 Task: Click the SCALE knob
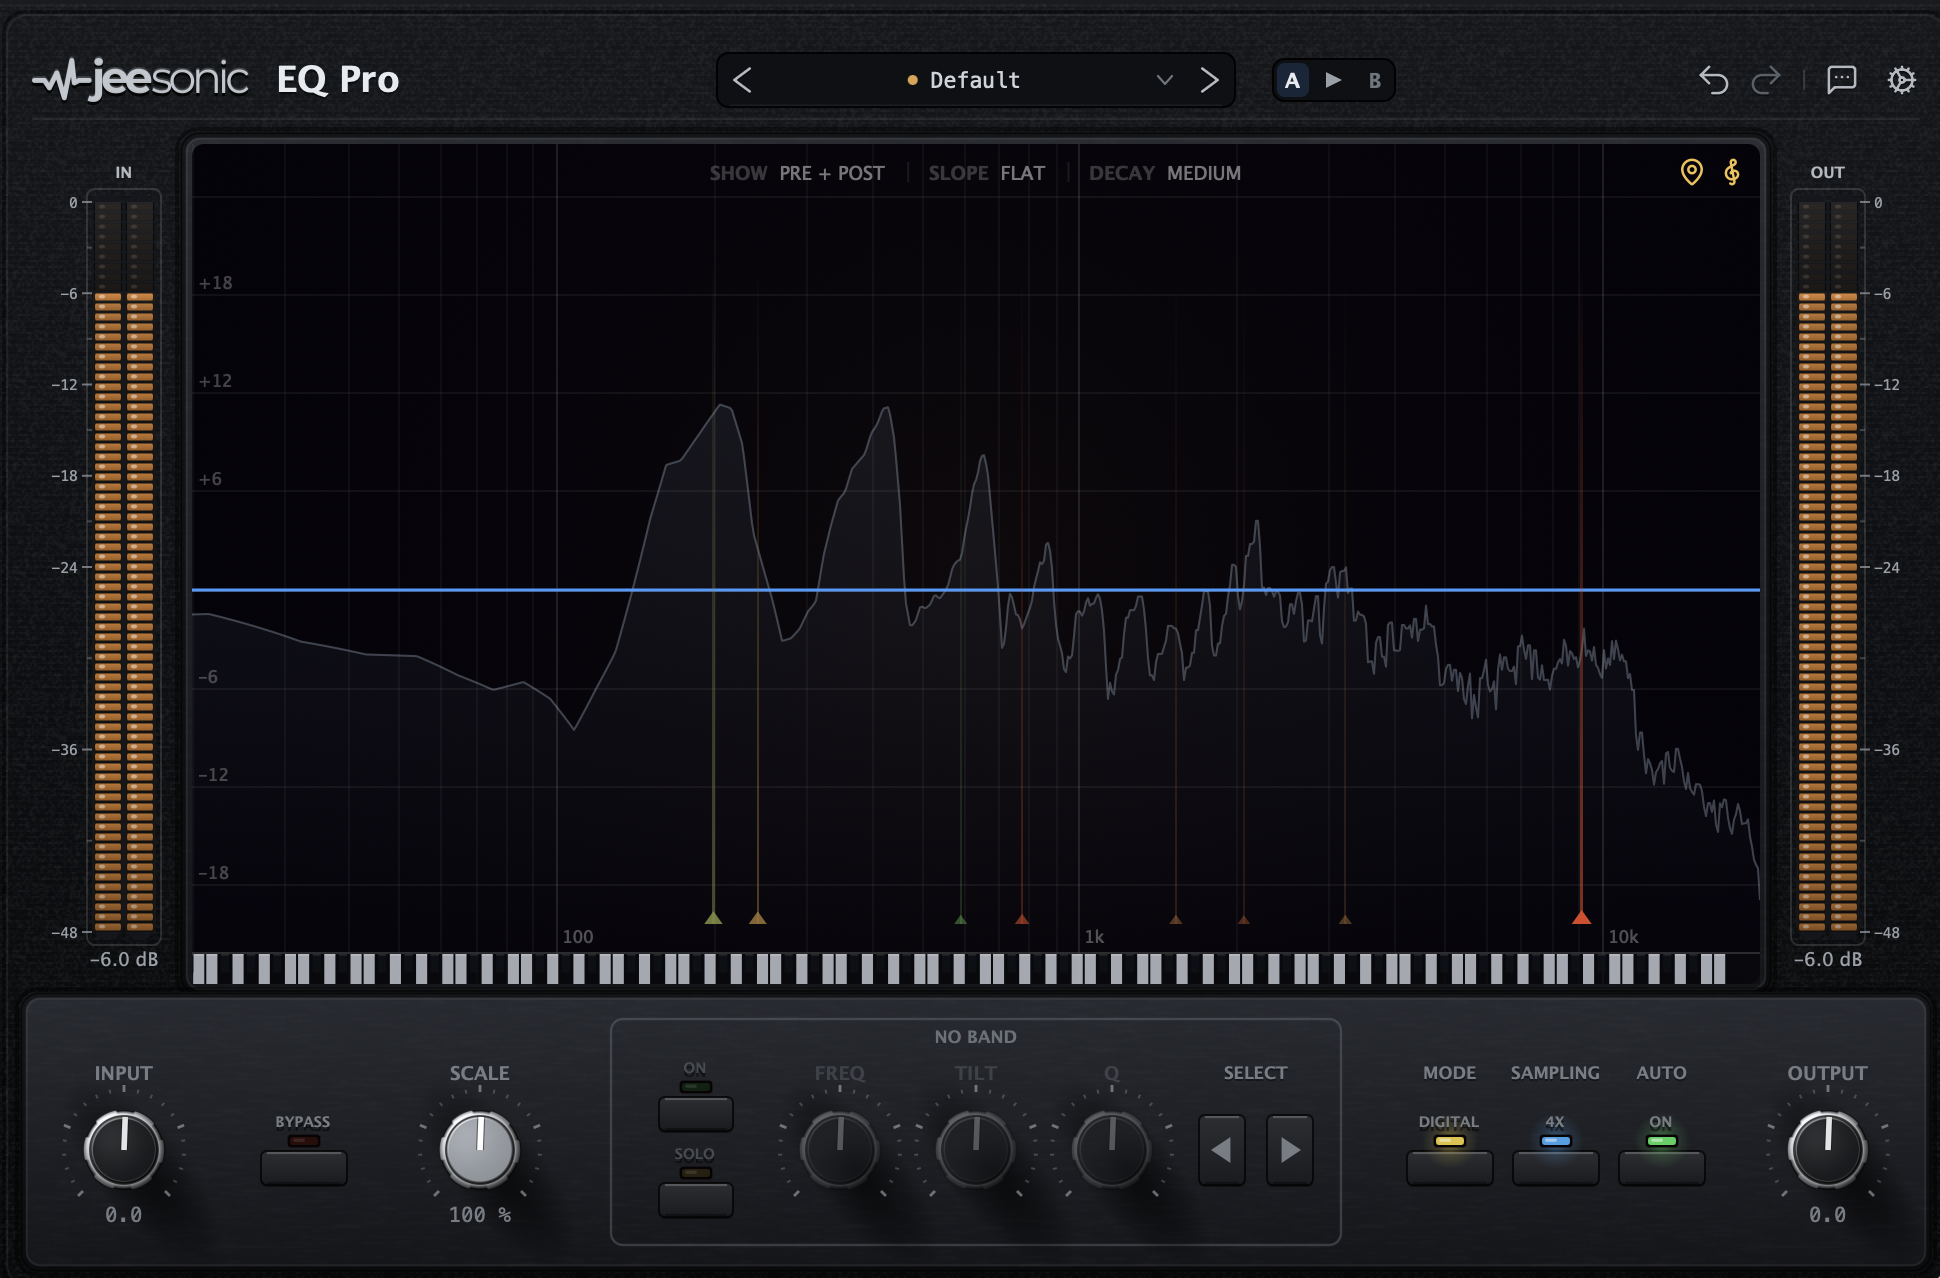coord(479,1149)
